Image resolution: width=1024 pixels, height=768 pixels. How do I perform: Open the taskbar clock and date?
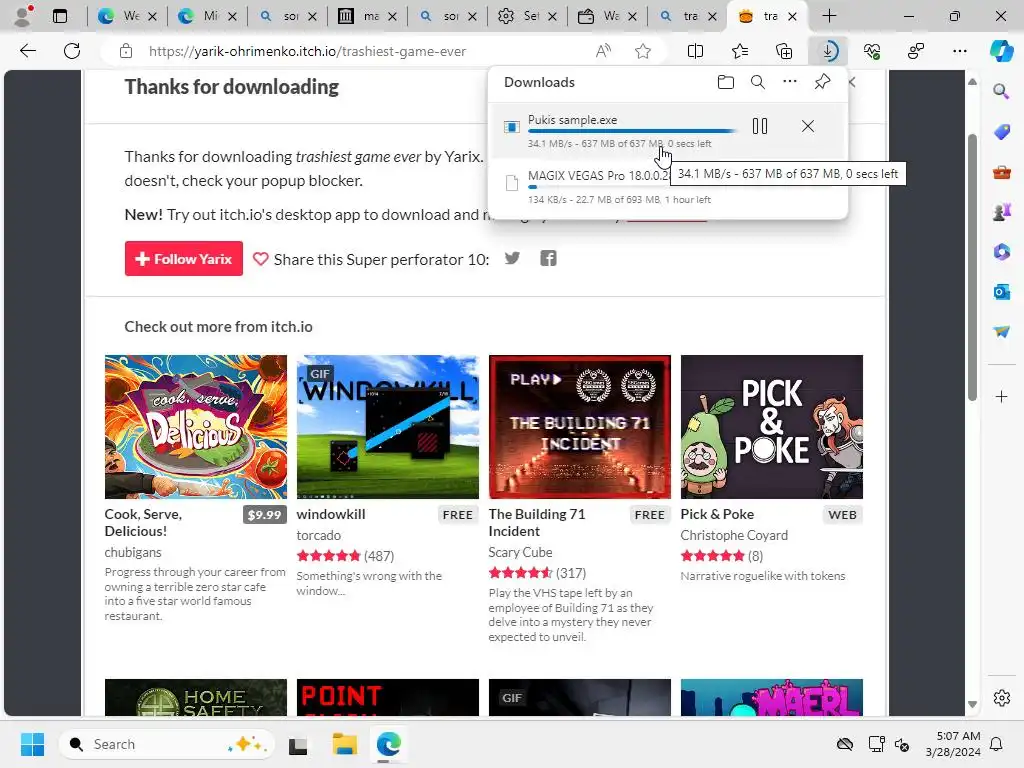(x=953, y=744)
